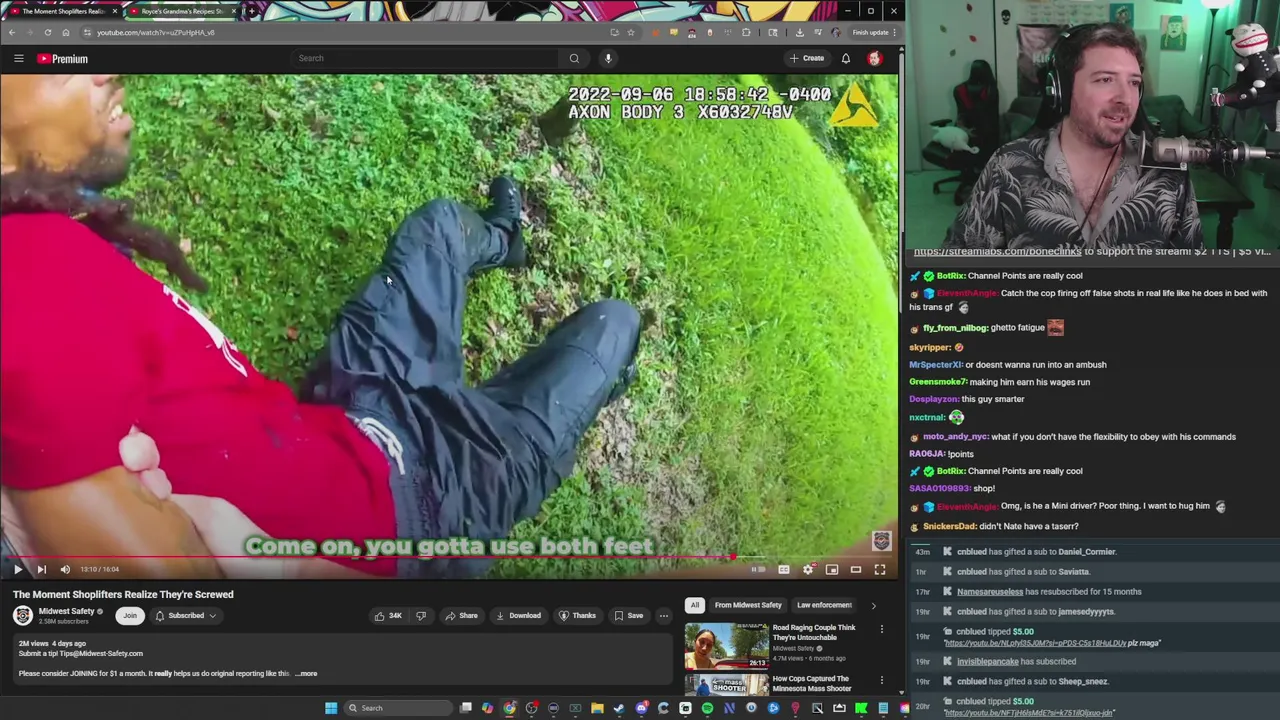Screen dimensions: 1280x720
Task: Open a new browser tab
Action: 251,11
